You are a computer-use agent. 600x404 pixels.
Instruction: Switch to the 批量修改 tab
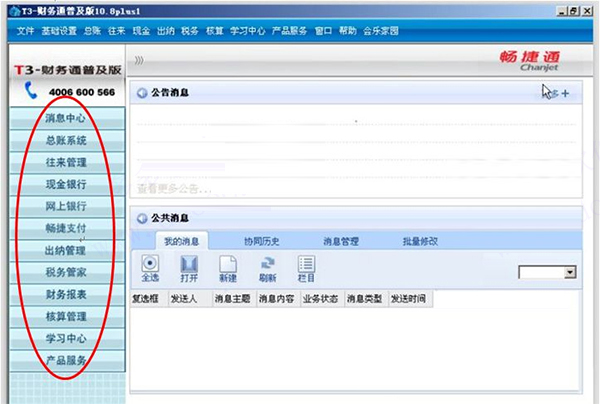[x=420, y=241]
